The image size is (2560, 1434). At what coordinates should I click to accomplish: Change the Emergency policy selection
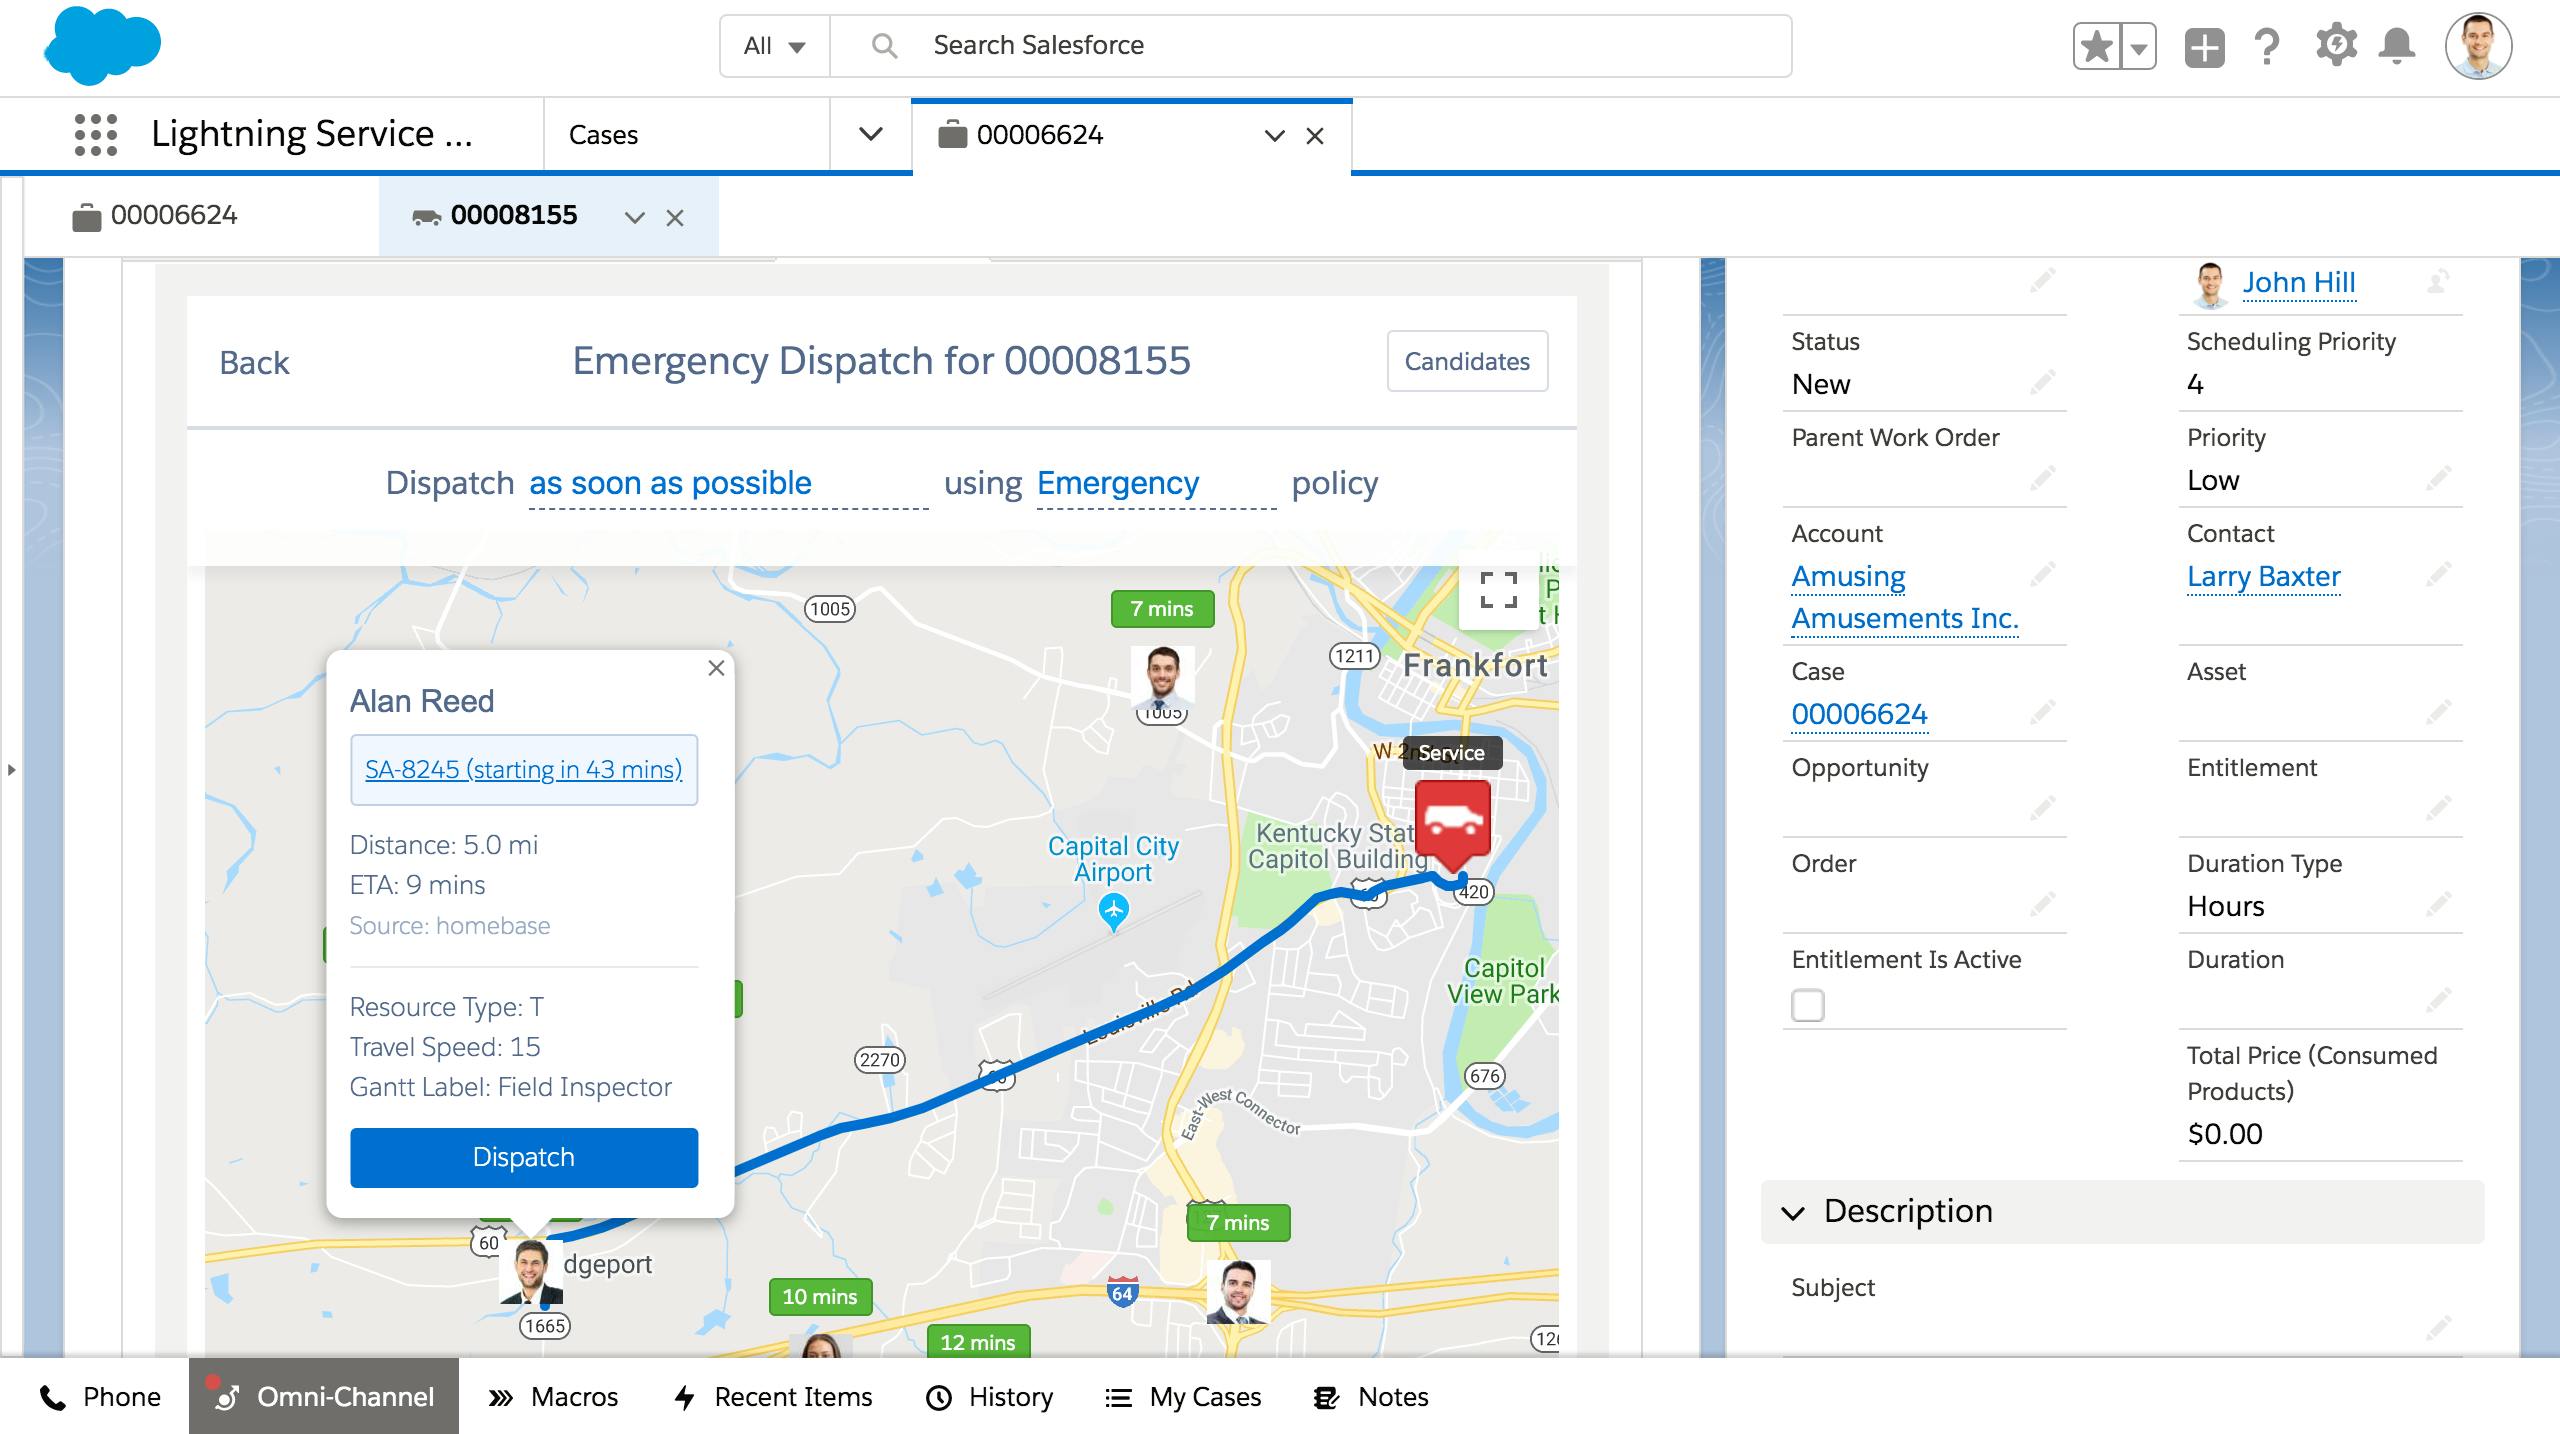coord(1156,484)
